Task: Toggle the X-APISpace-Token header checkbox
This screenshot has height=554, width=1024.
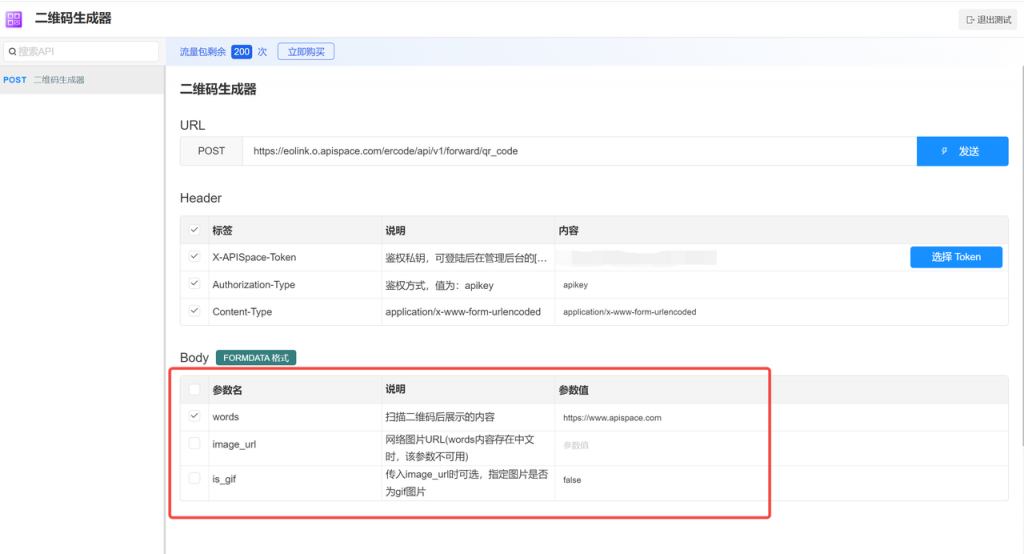Action: point(194,257)
